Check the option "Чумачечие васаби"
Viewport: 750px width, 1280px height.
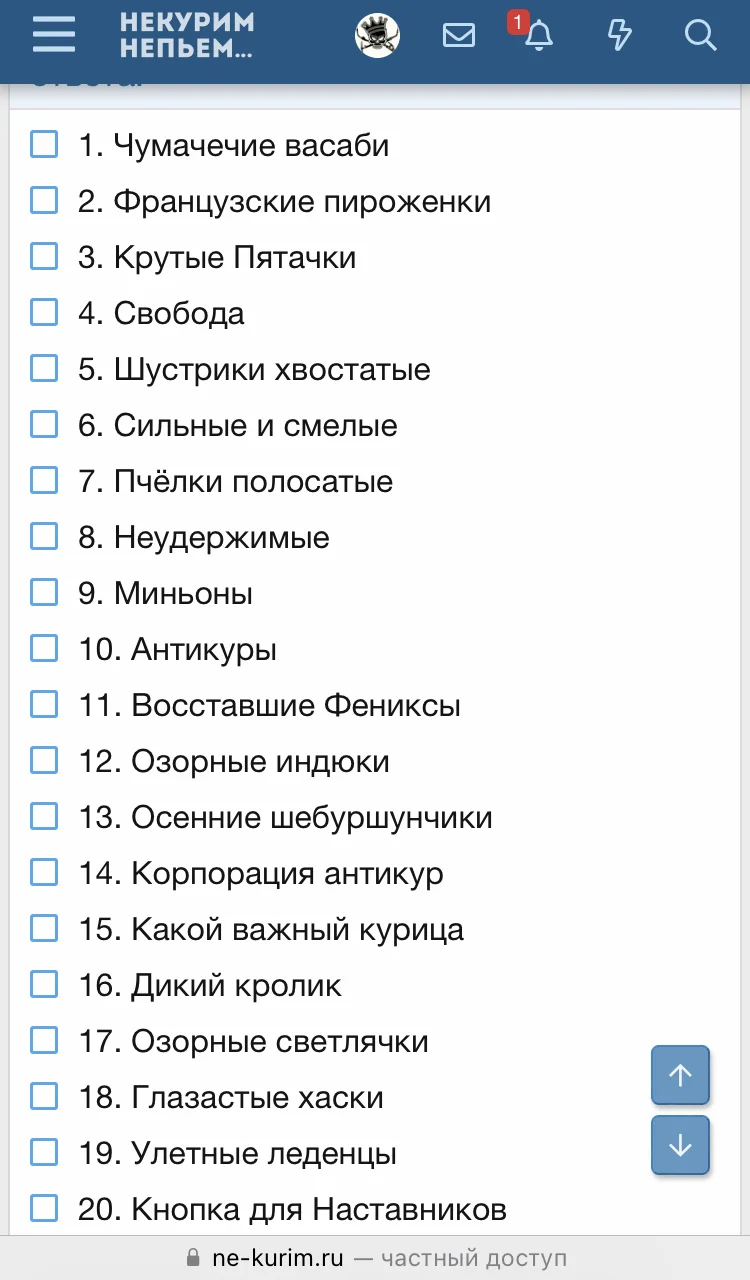pyautogui.click(x=44, y=144)
